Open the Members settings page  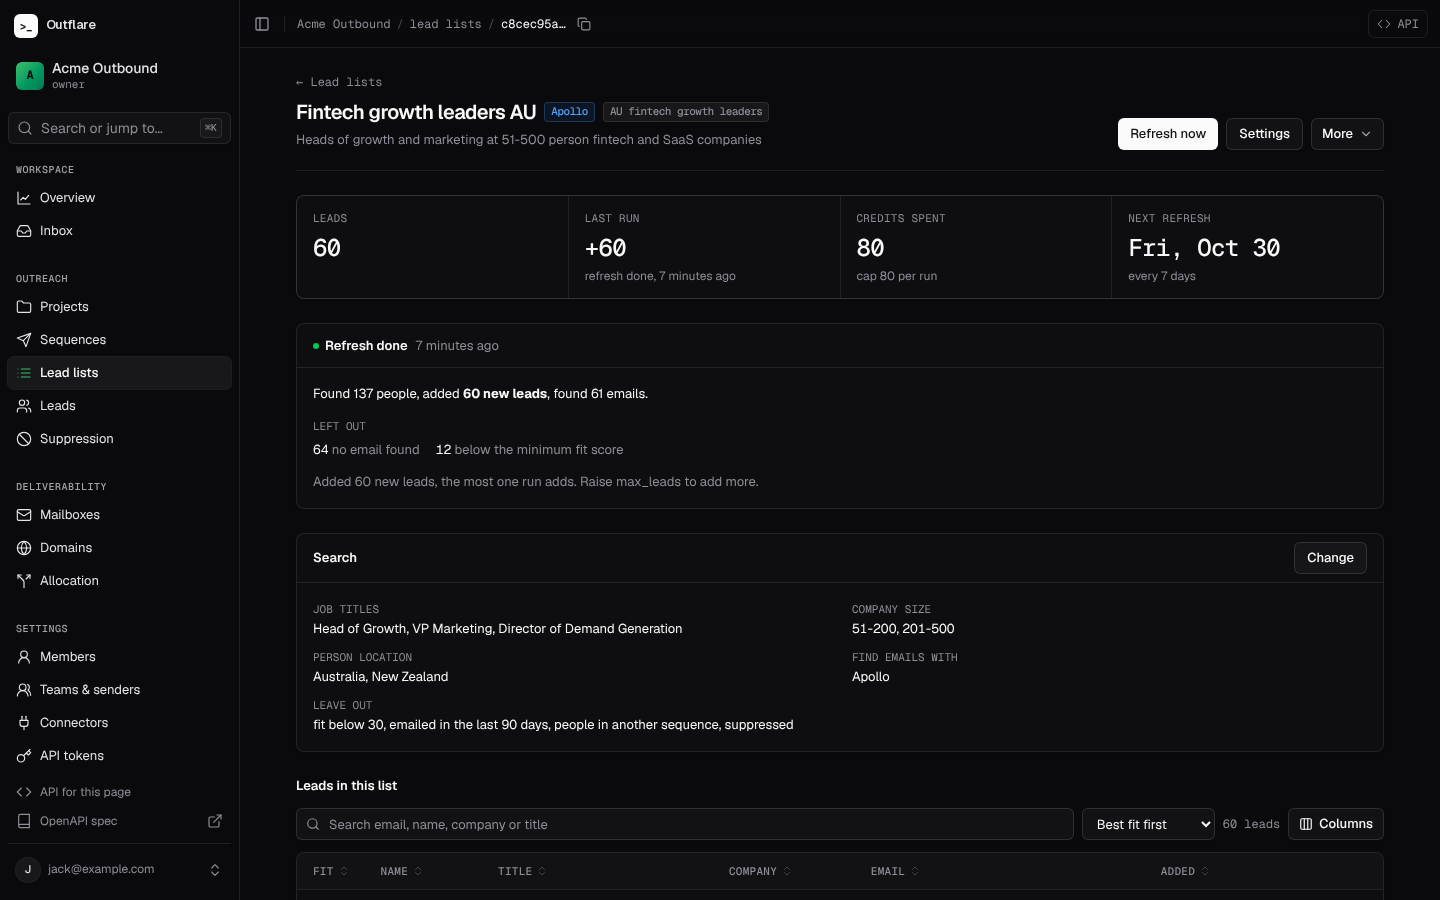click(x=119, y=657)
